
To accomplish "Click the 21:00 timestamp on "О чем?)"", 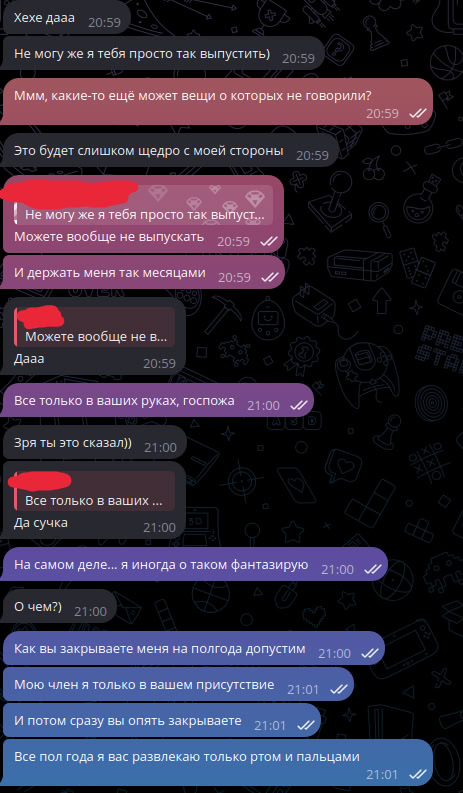I will click(91, 611).
